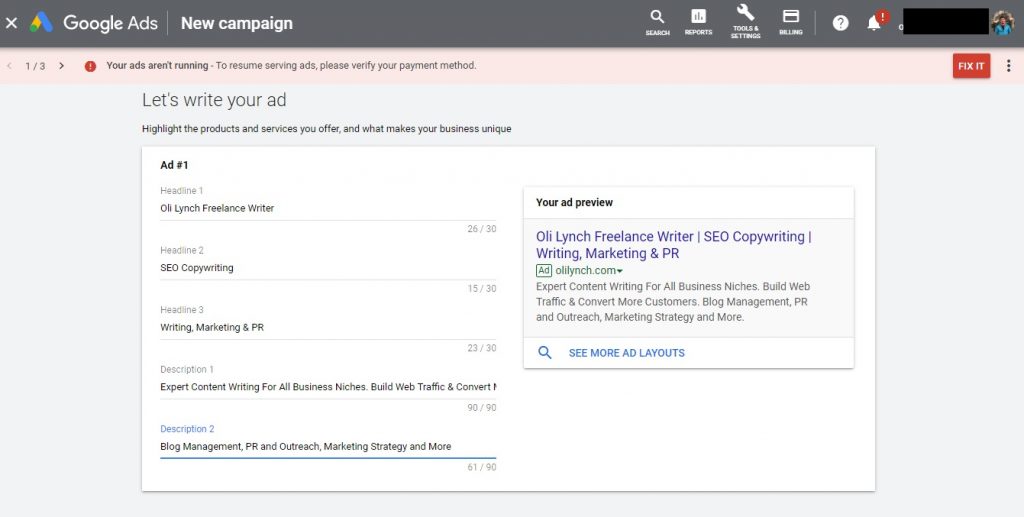This screenshot has width=1024, height=517.
Task: Edit Description 2 field
Action: click(x=328, y=446)
